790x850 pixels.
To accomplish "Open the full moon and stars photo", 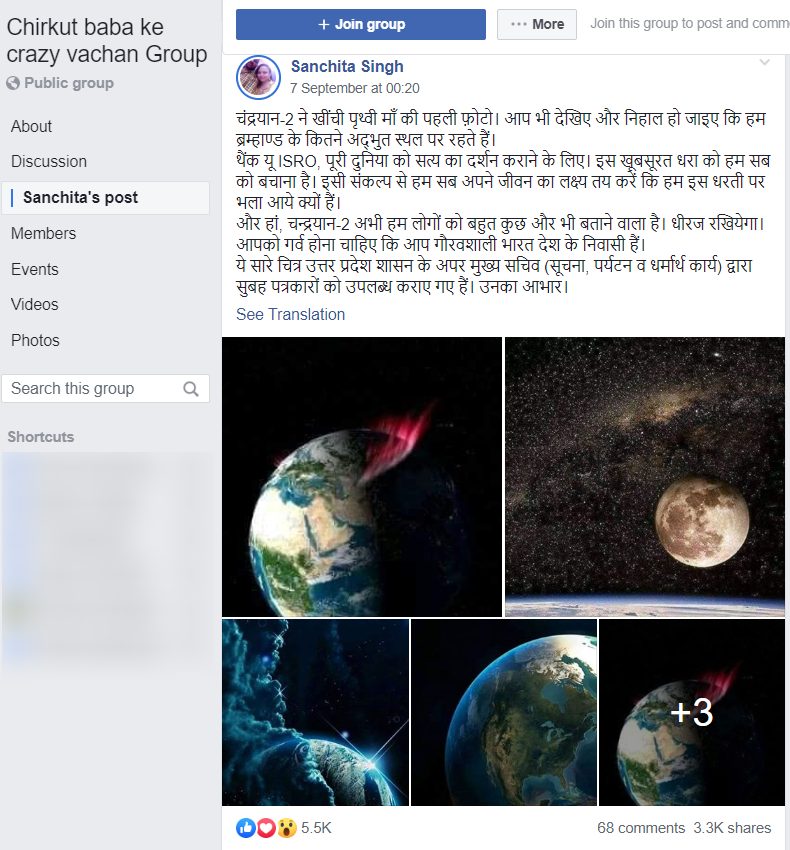I will point(645,476).
